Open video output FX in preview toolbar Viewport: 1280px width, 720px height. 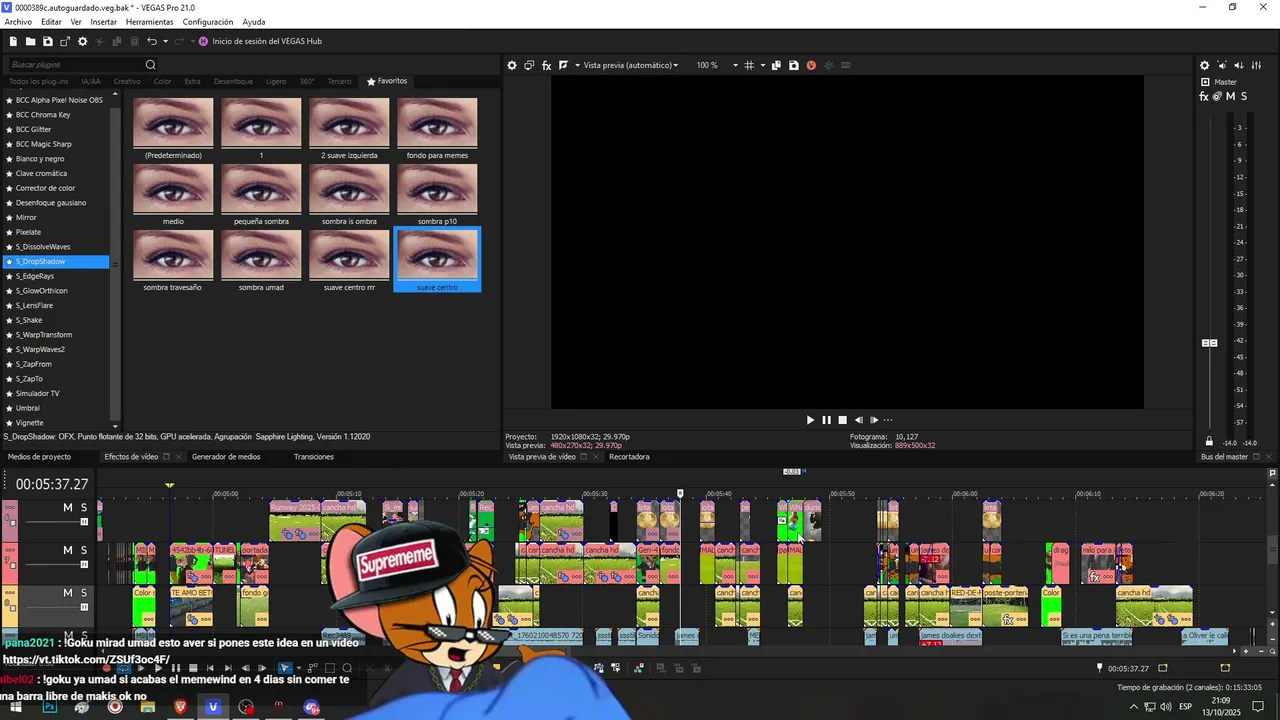click(546, 65)
